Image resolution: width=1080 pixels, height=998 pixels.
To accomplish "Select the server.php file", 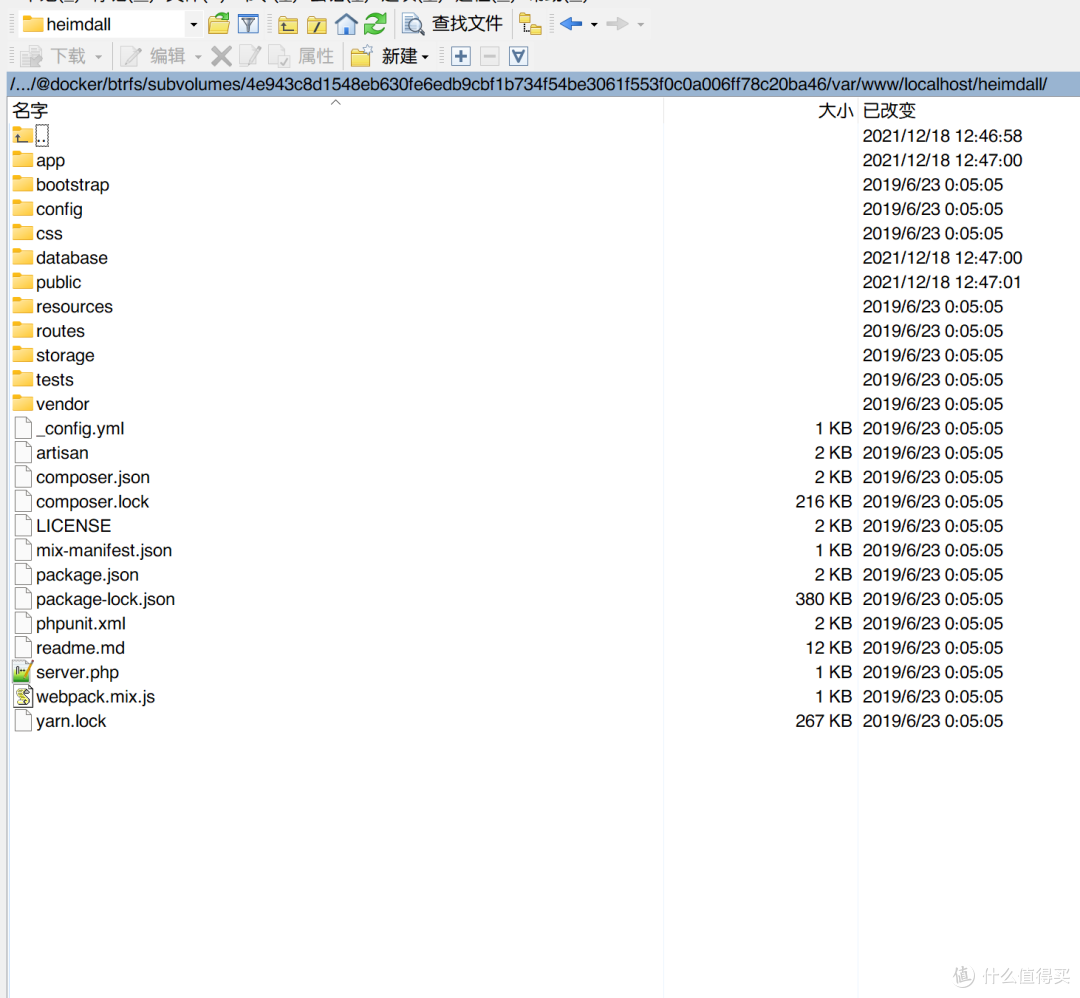I will pyautogui.click(x=77, y=672).
